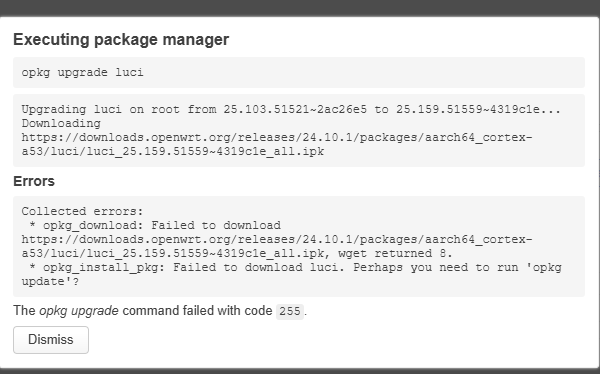Click the 255 exit code badge
The width and height of the screenshot is (600, 374).
[x=290, y=312]
